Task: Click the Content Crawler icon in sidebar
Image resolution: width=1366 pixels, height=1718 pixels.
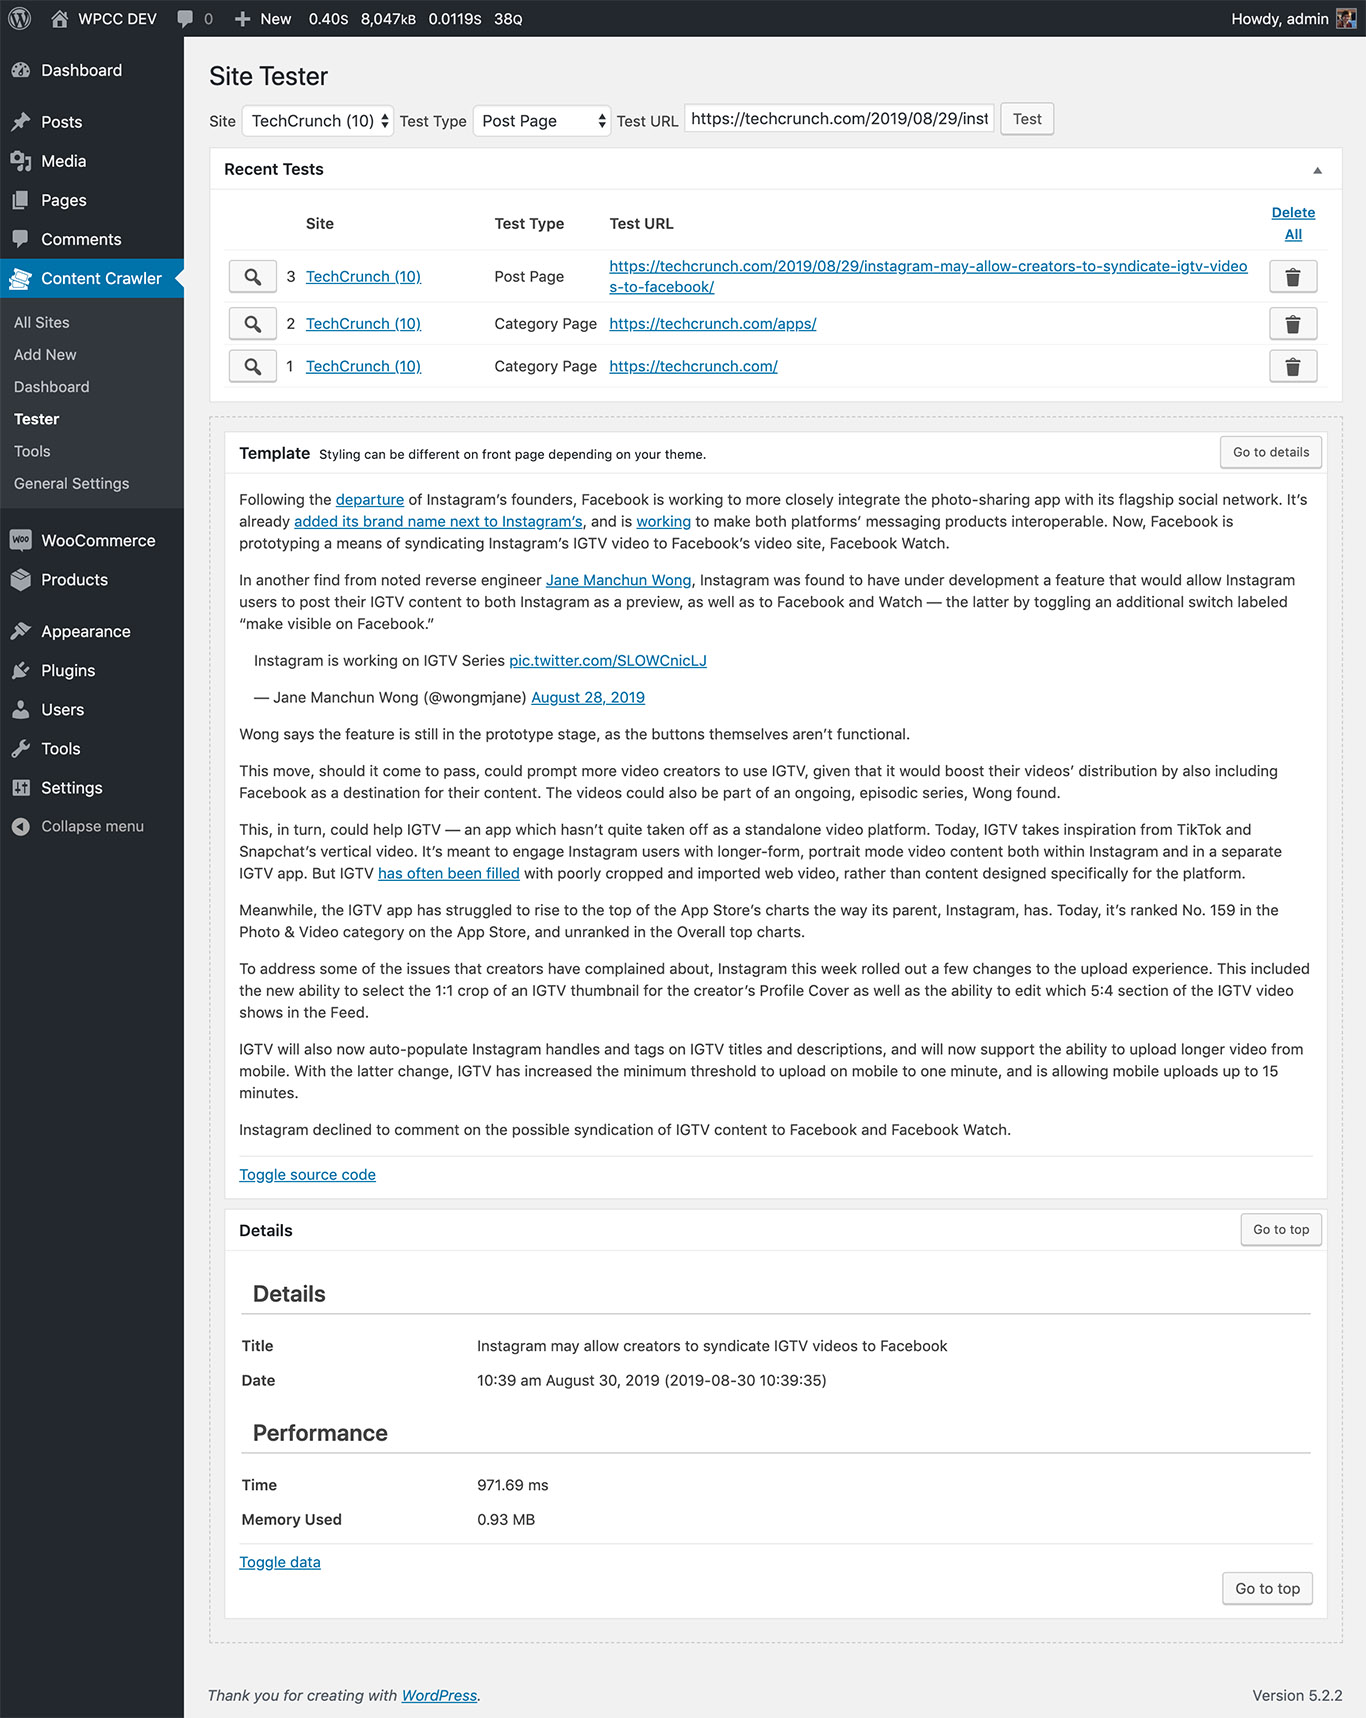Action: 21,278
